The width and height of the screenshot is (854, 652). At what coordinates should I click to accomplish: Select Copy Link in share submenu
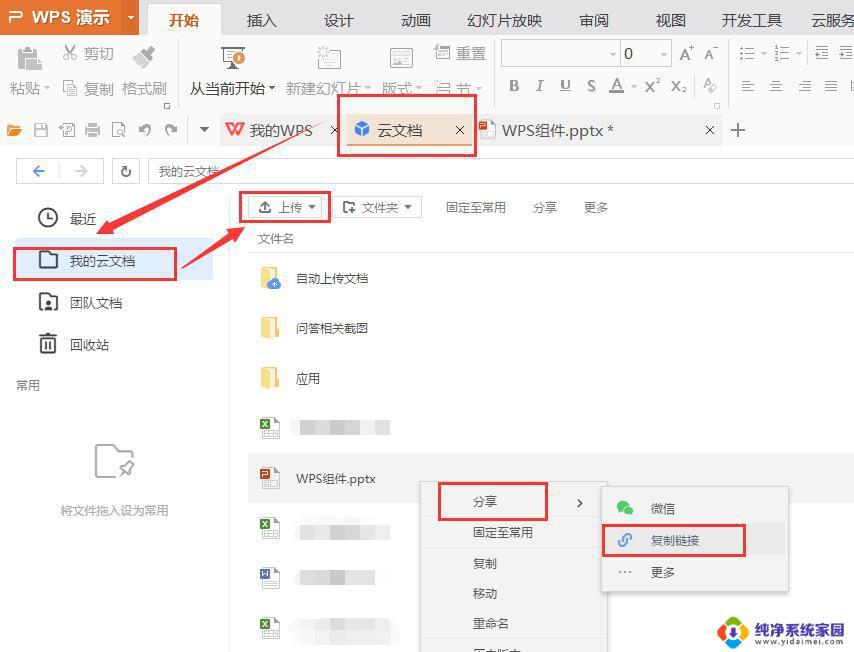(x=674, y=540)
